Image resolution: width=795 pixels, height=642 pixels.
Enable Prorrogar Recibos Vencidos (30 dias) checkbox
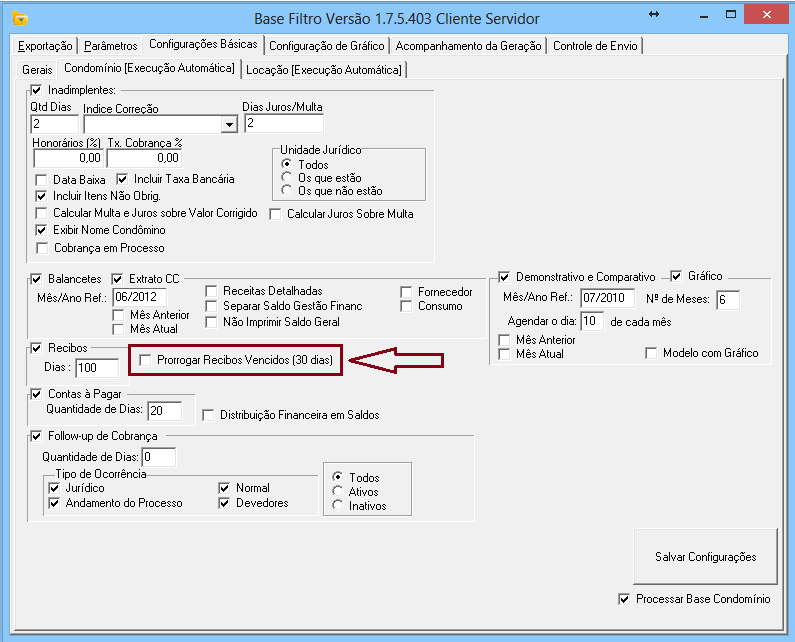(x=147, y=359)
